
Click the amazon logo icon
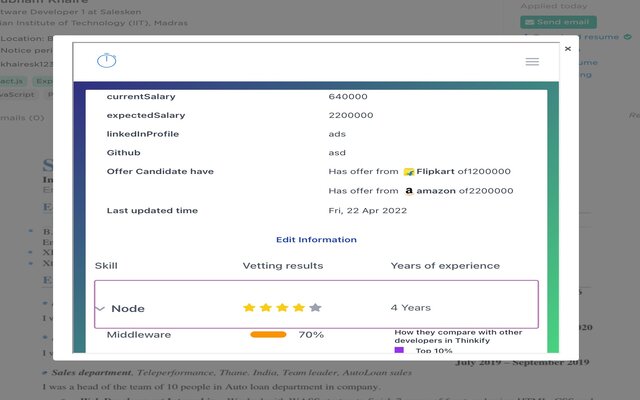tap(409, 191)
